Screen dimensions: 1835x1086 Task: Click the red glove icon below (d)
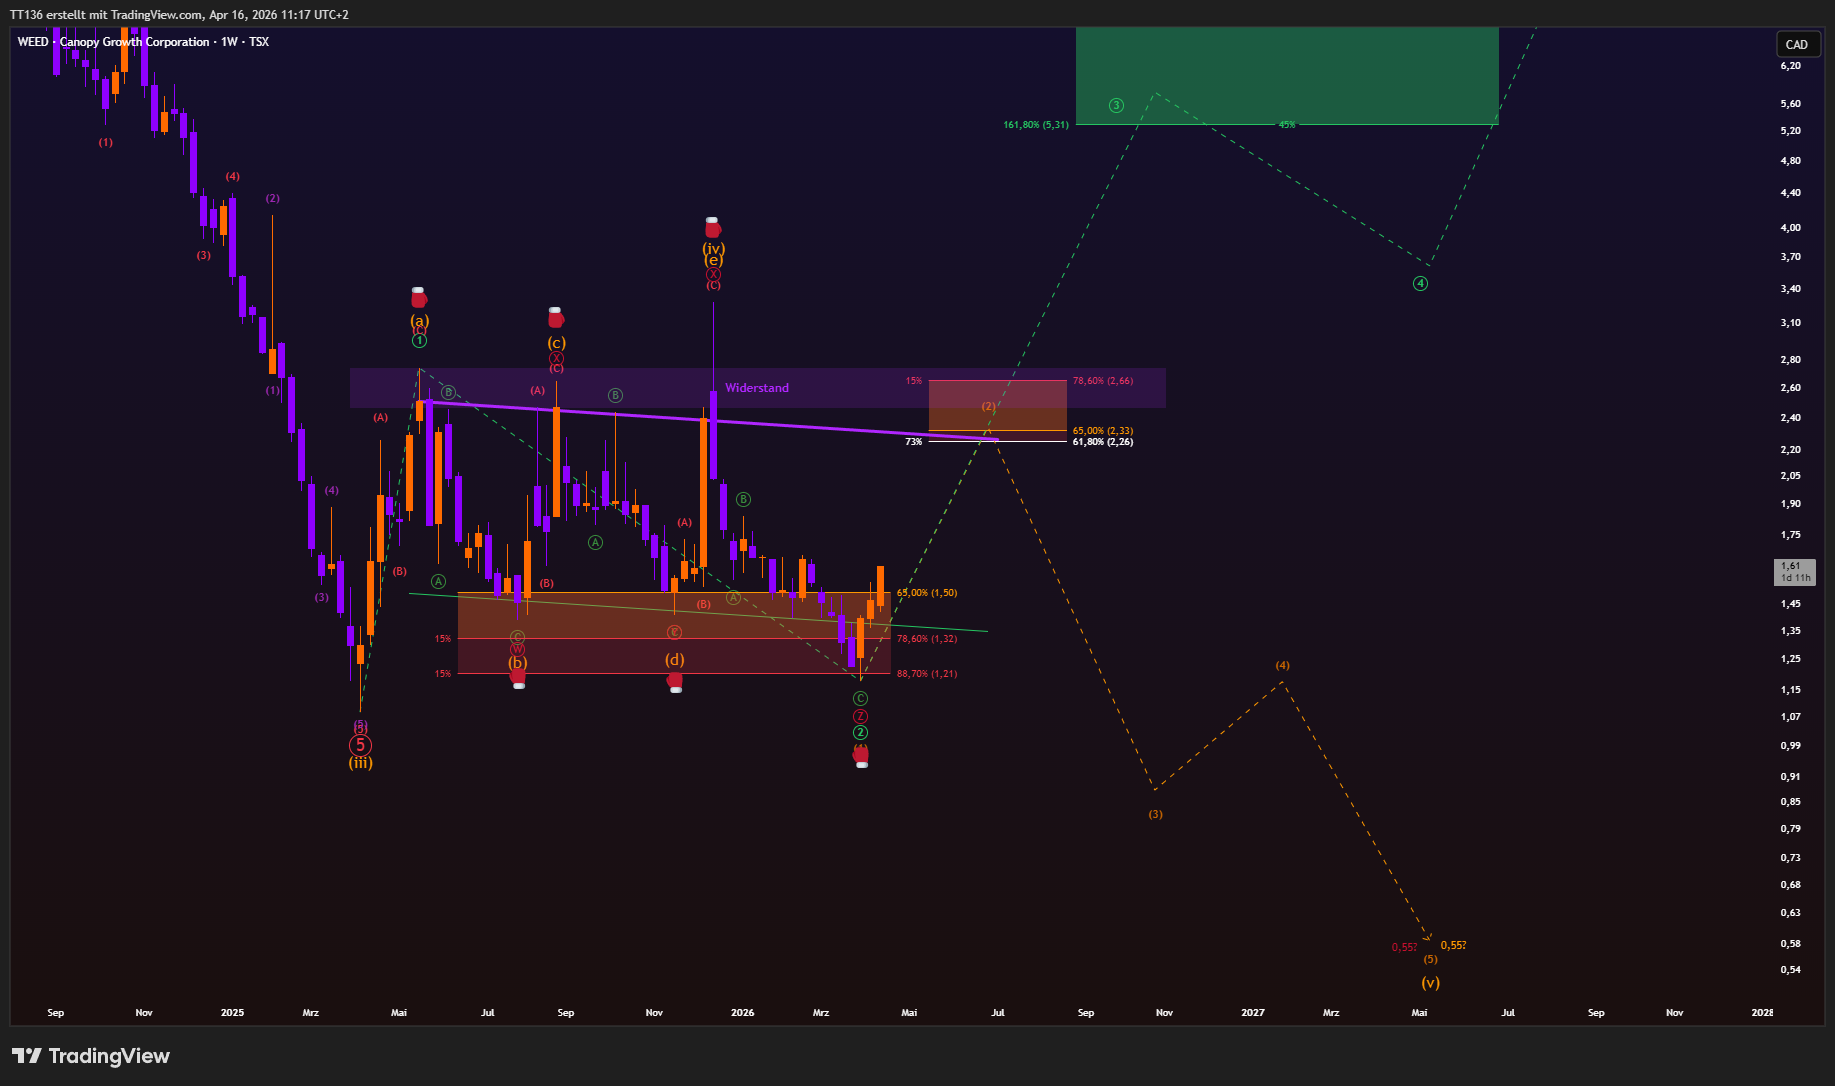(675, 682)
